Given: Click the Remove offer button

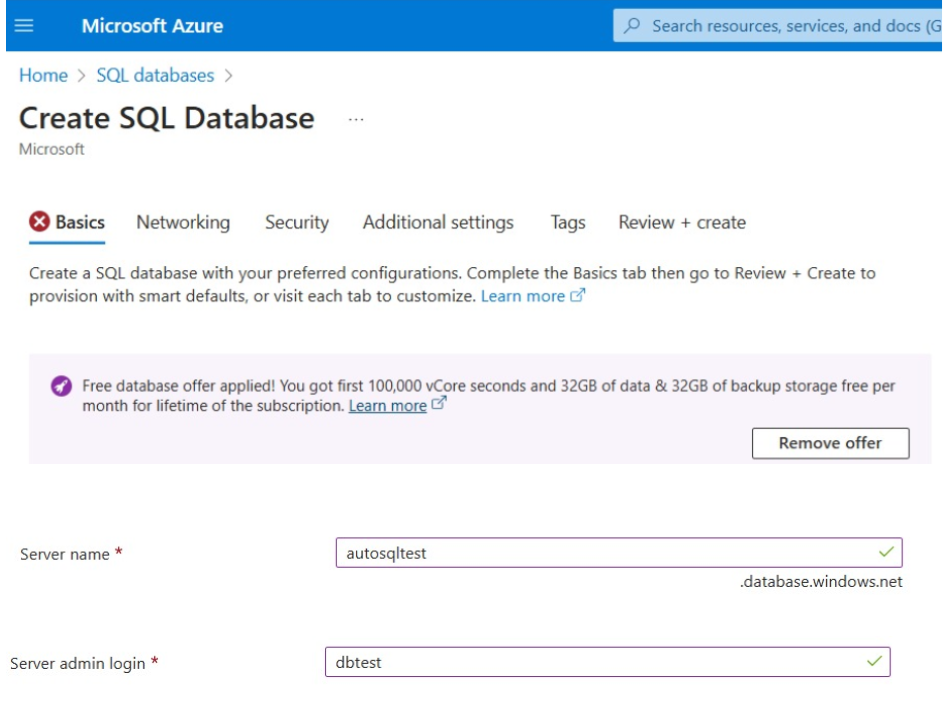Looking at the screenshot, I should coord(829,443).
